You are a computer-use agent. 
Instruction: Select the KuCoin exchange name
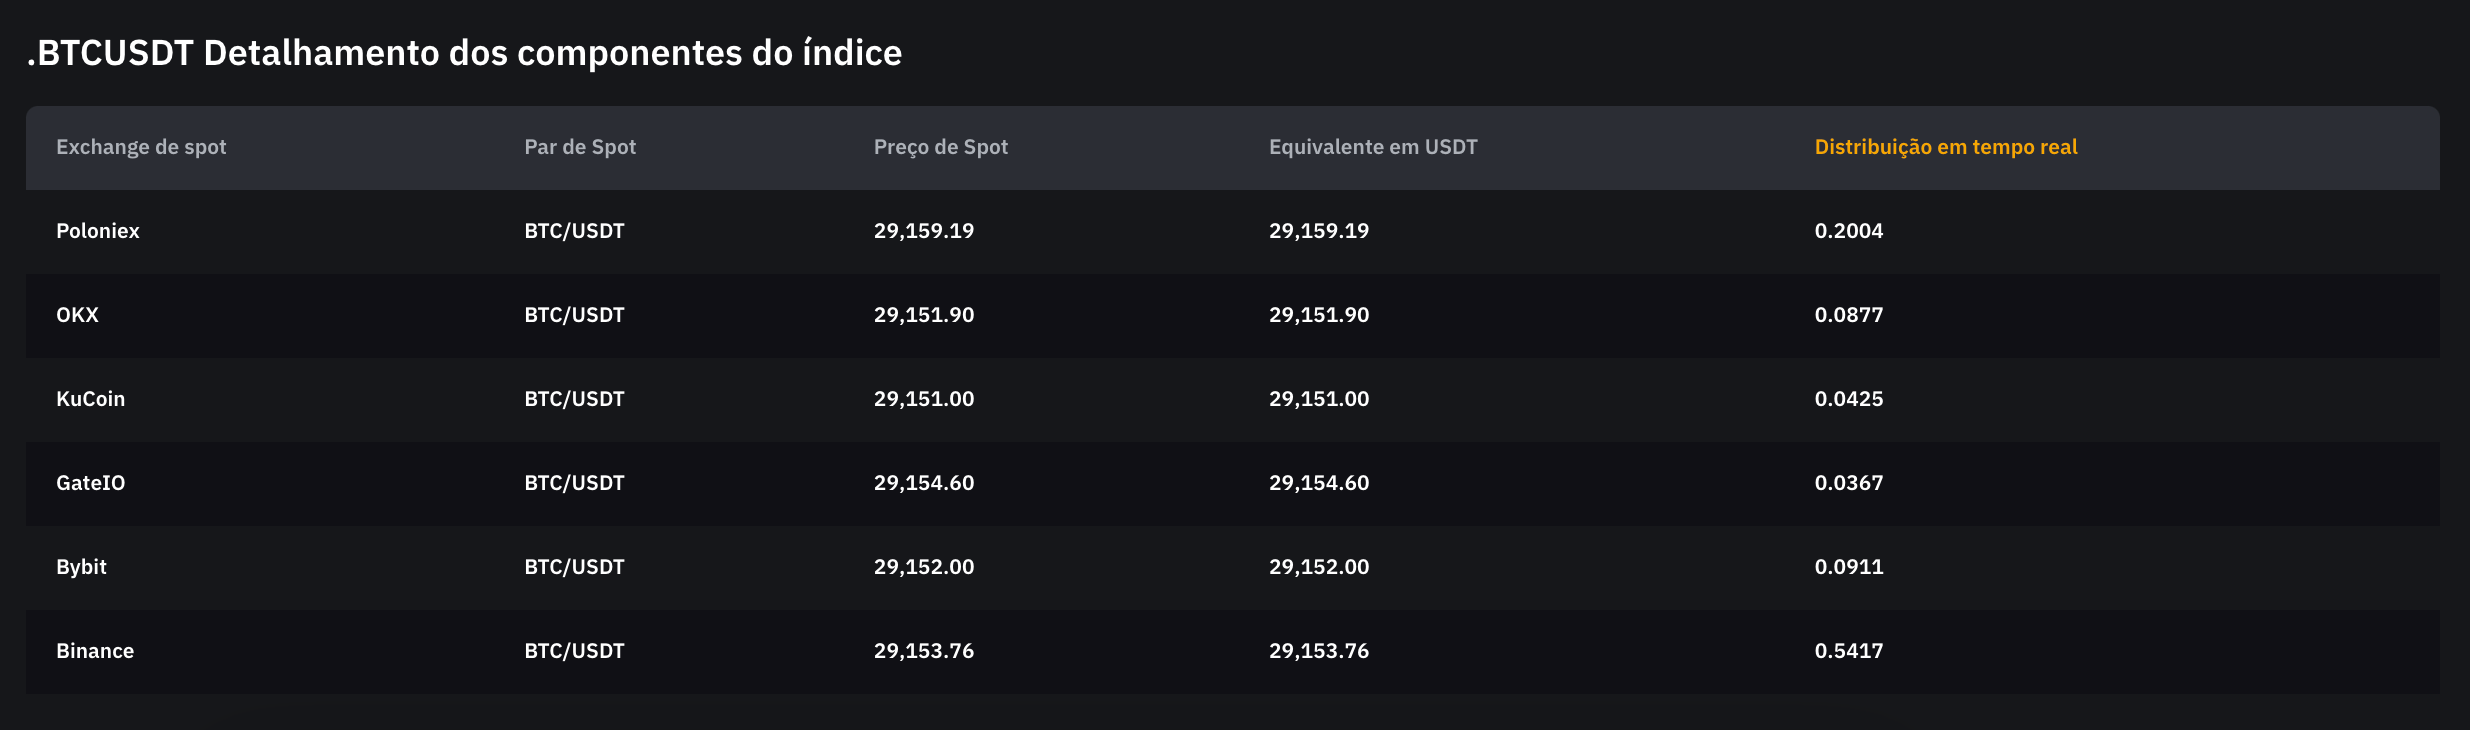click(90, 399)
